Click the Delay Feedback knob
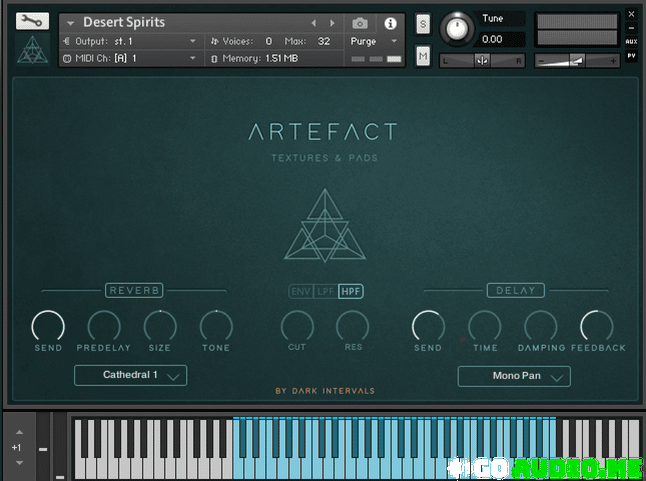646x481 pixels. (597, 325)
